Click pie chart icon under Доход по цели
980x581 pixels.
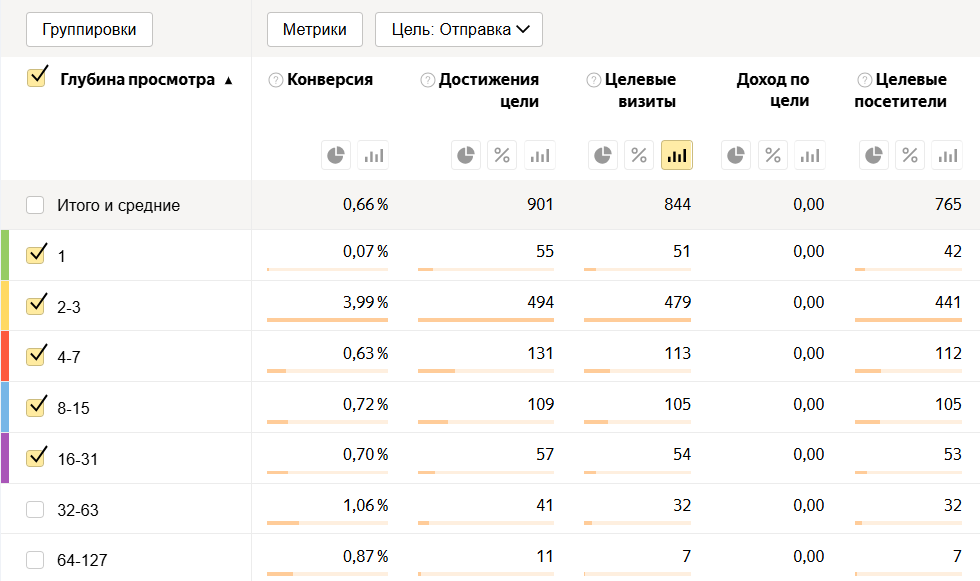pos(736,155)
